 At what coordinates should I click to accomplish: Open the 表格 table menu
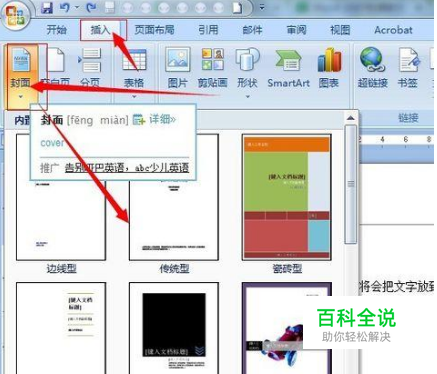[x=134, y=69]
